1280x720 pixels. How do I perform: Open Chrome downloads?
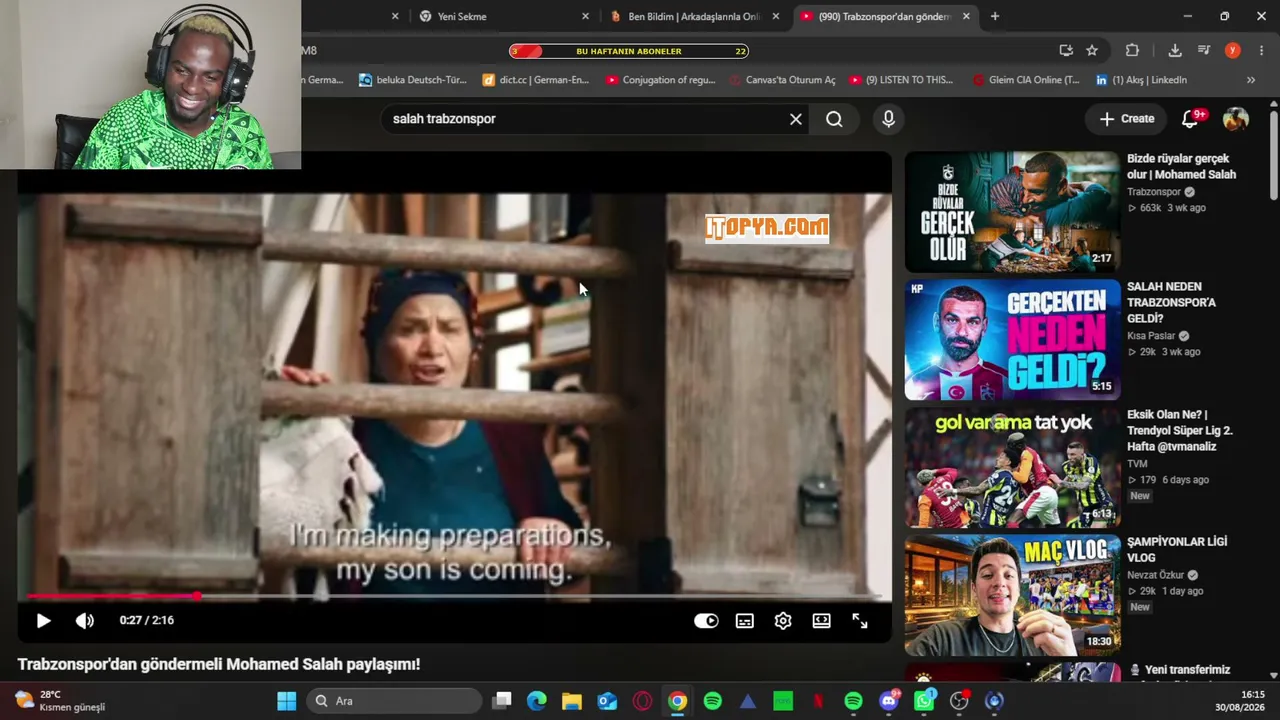click(1175, 50)
